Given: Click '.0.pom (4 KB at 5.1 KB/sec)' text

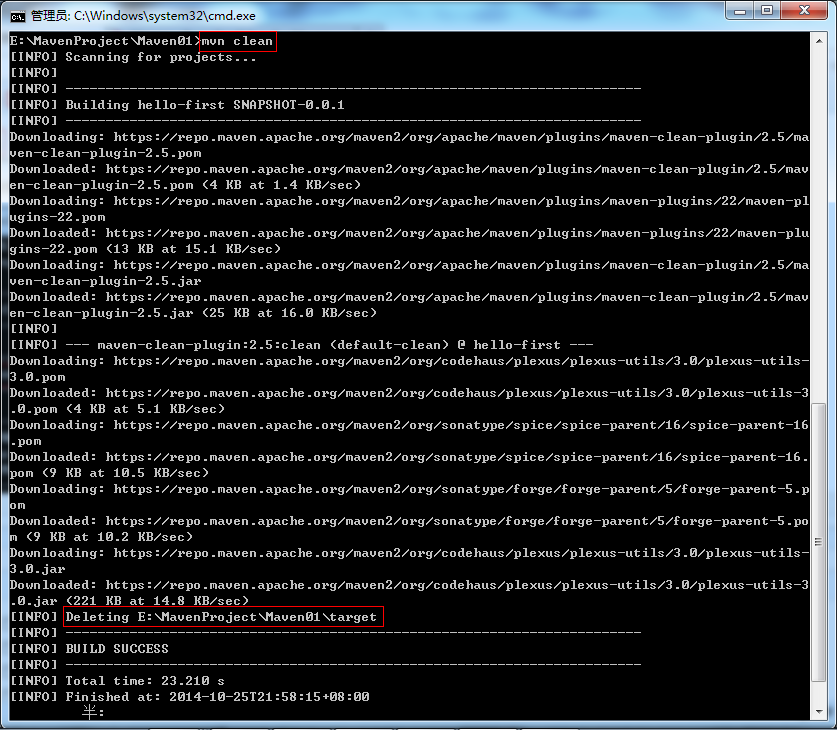Looking at the screenshot, I should click(x=117, y=409).
